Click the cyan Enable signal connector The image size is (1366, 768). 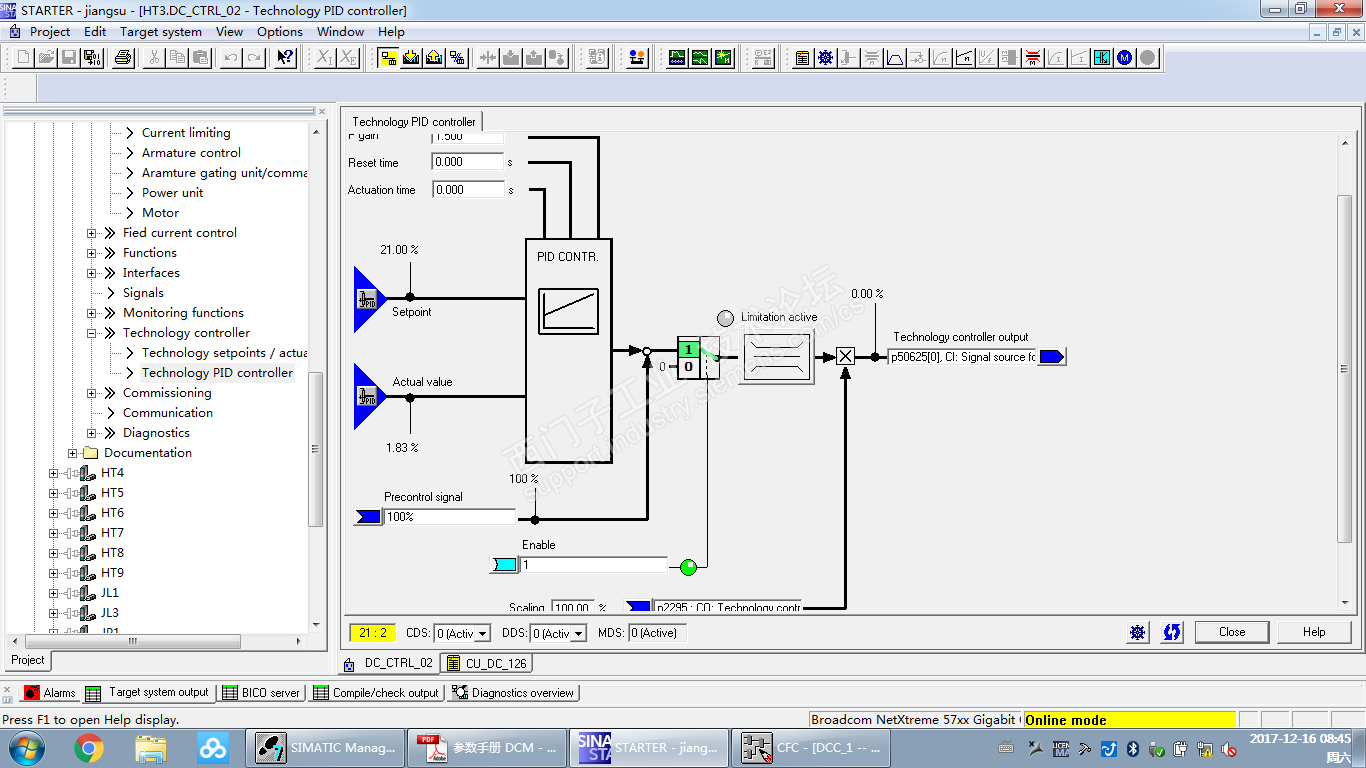click(505, 565)
